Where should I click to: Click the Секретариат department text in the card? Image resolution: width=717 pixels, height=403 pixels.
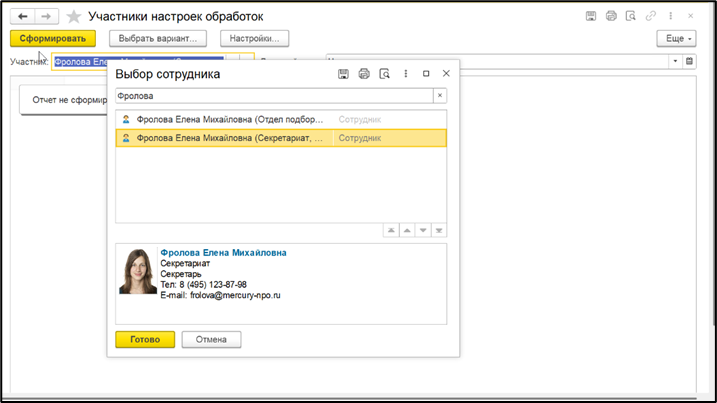click(185, 263)
